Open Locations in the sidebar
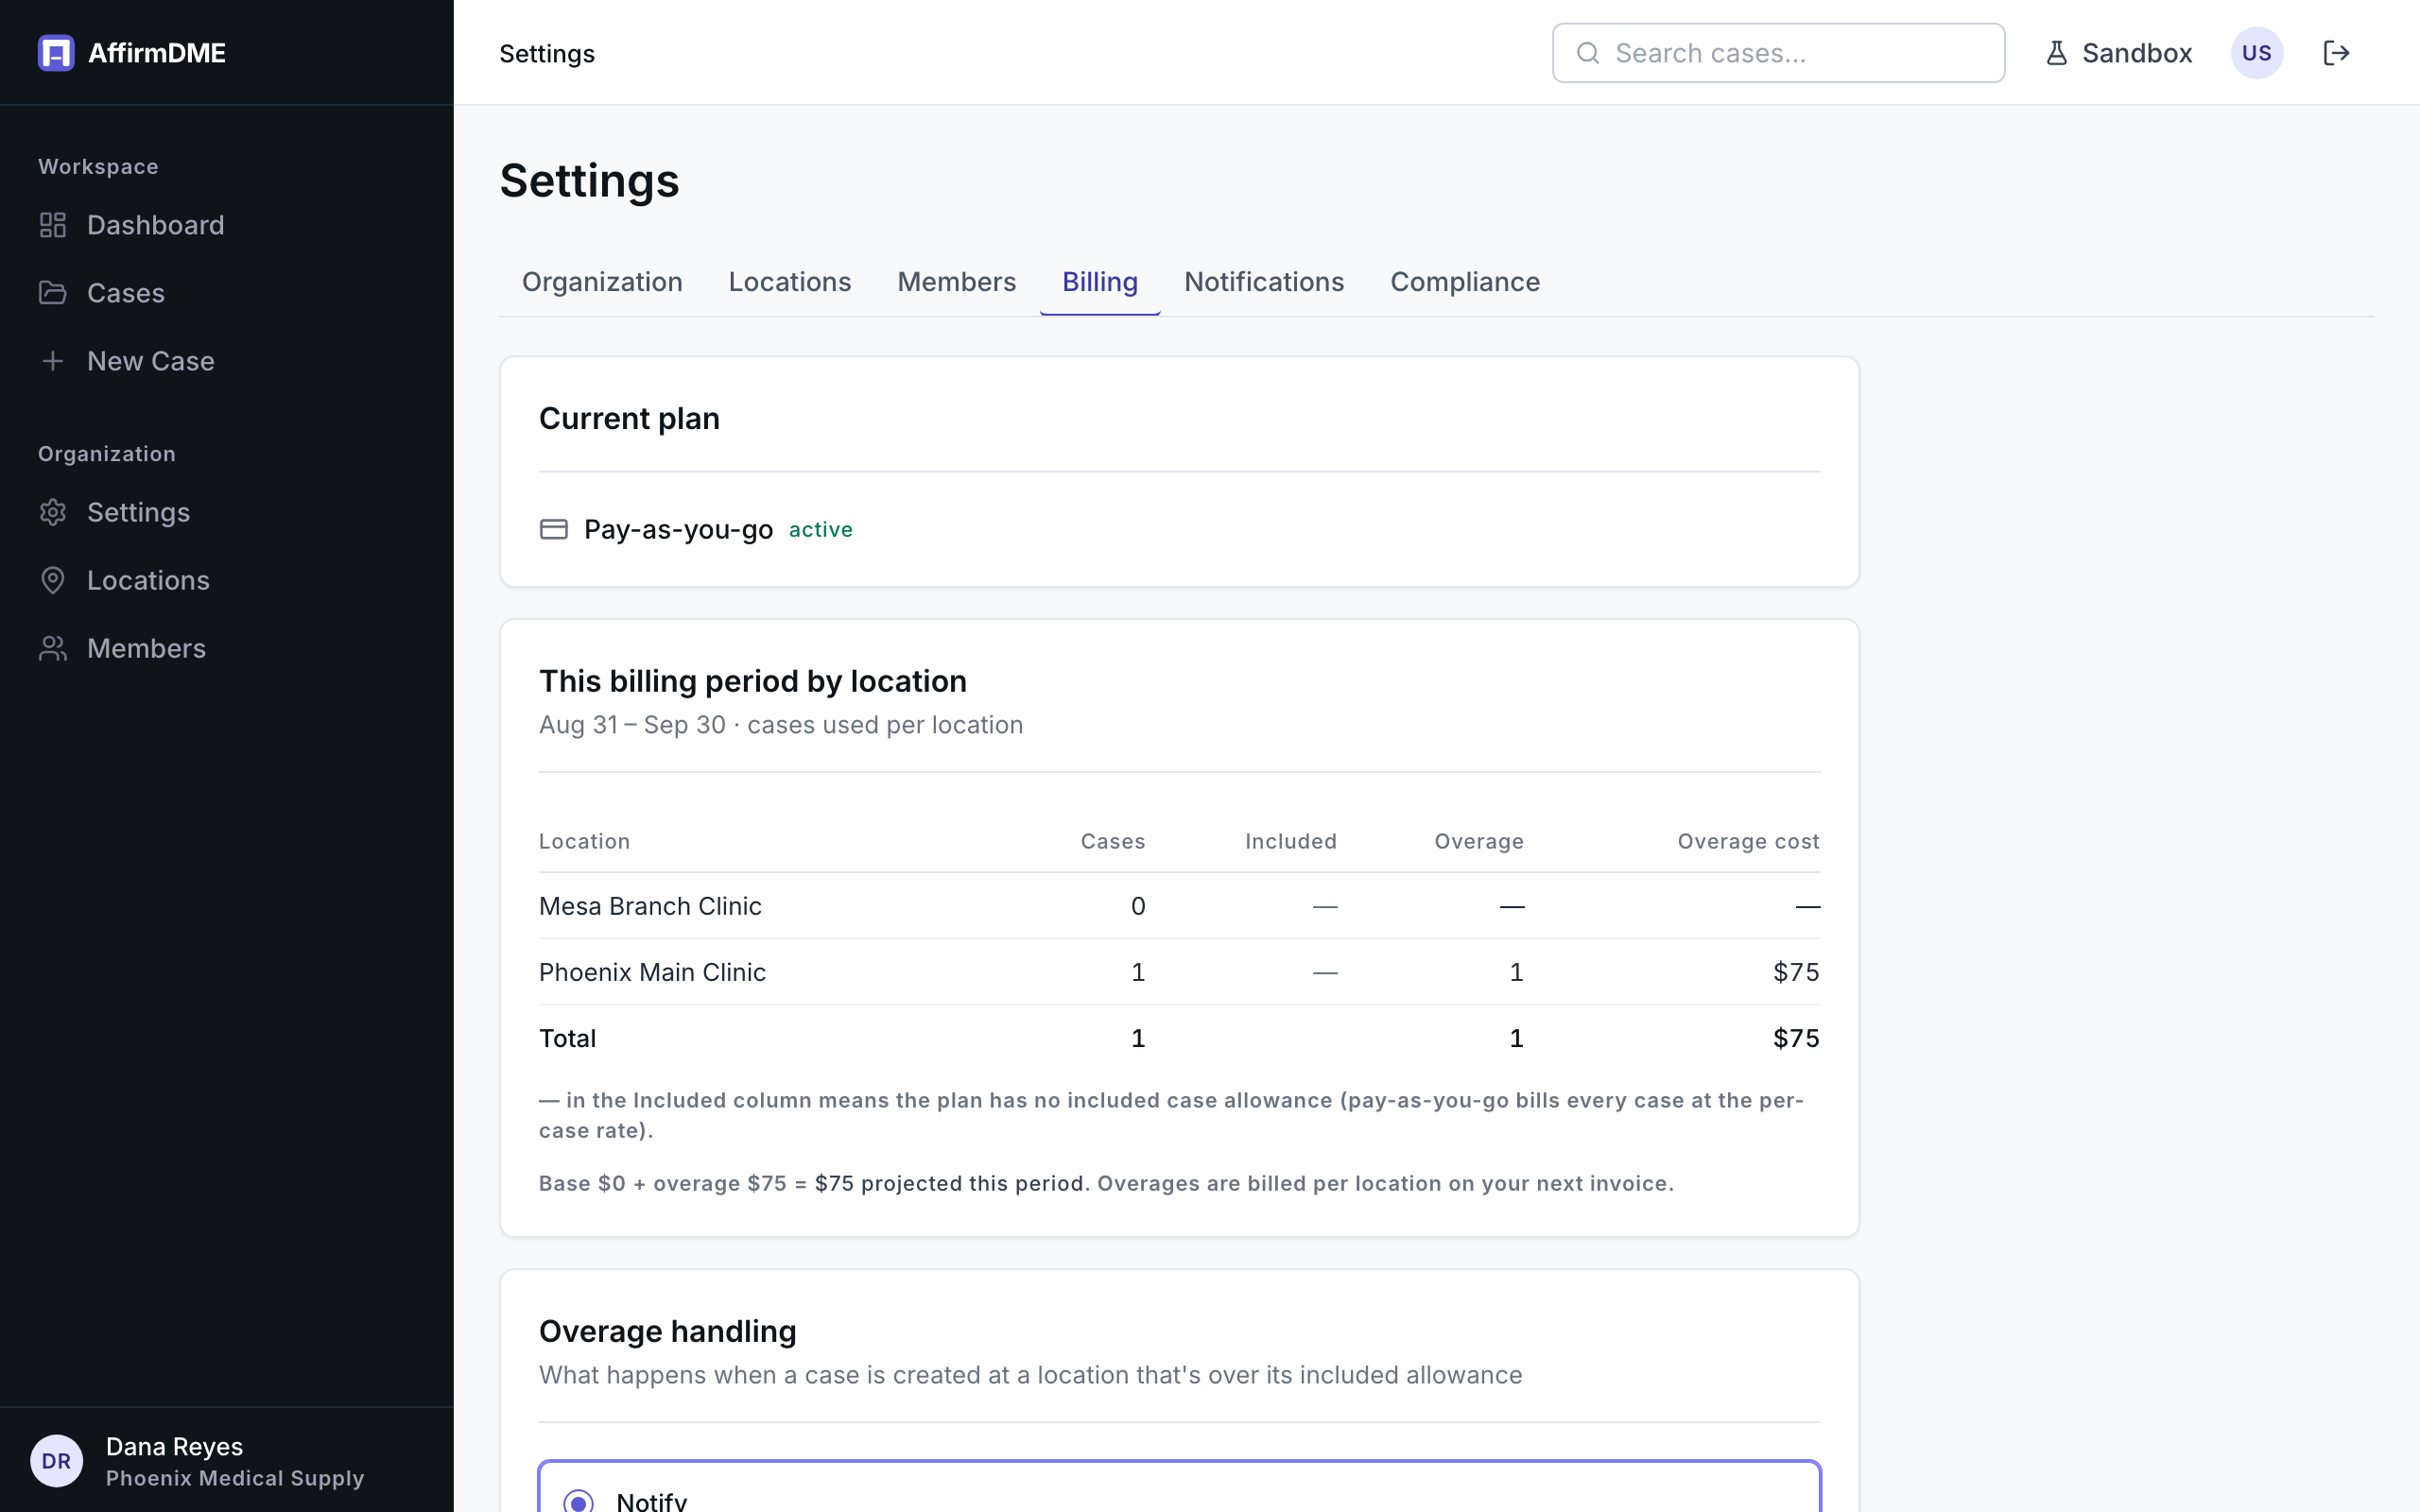Screen dimensions: 2420x1512 point(124,580)
